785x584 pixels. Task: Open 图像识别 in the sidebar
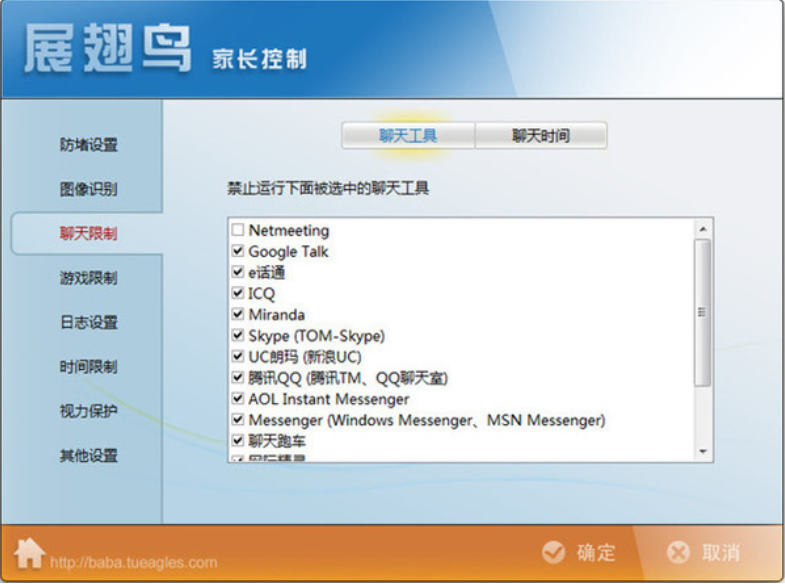88,189
